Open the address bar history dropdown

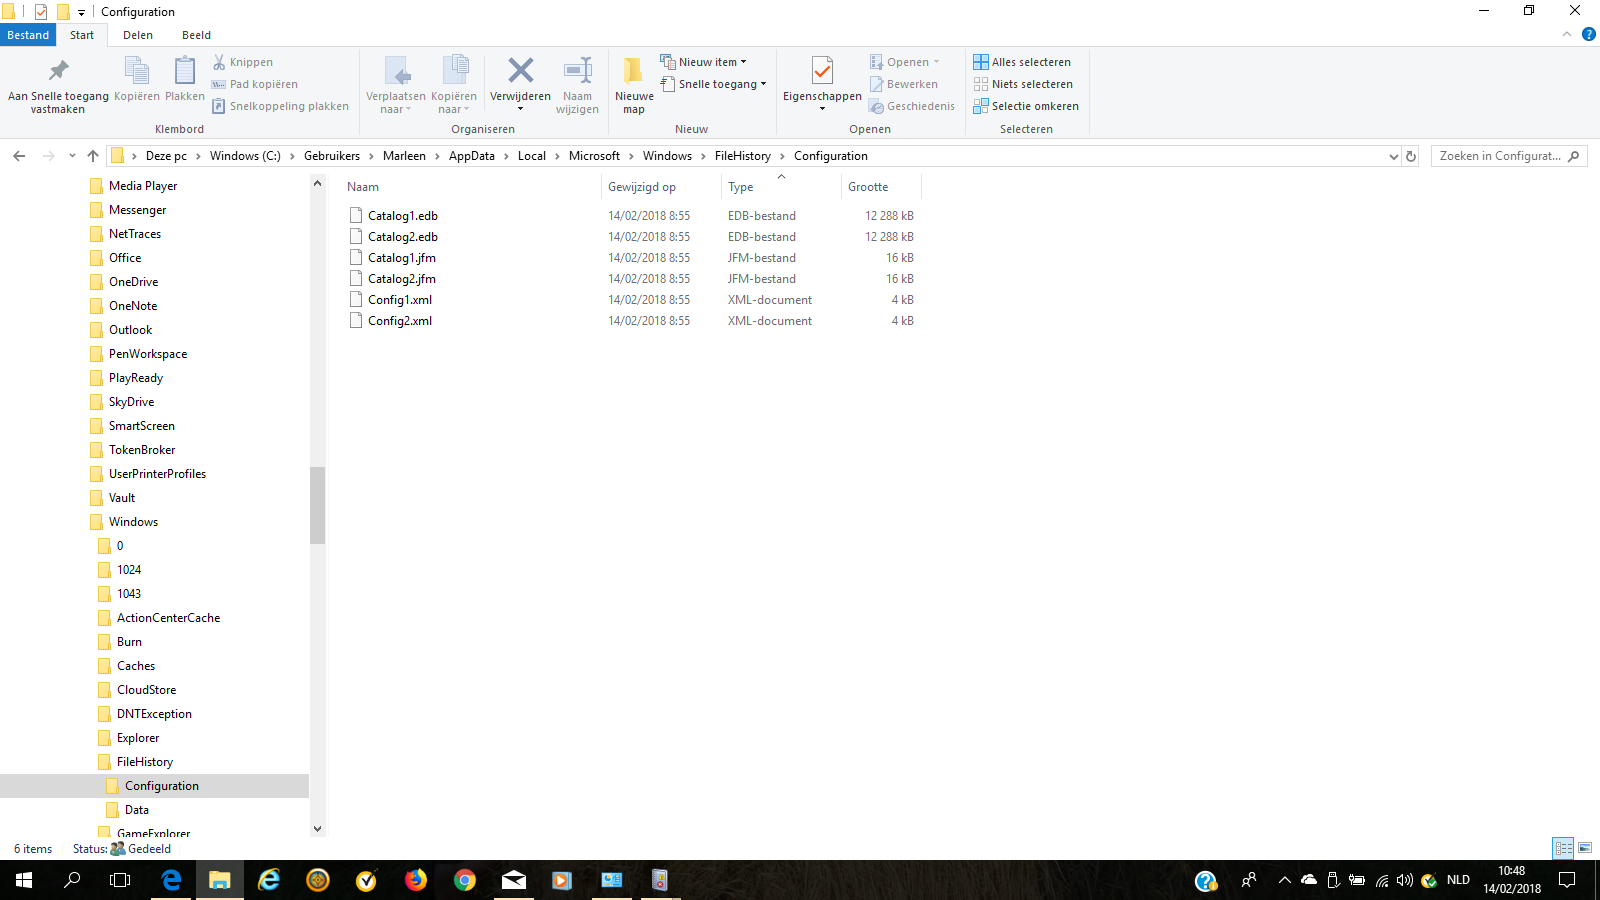(1393, 156)
